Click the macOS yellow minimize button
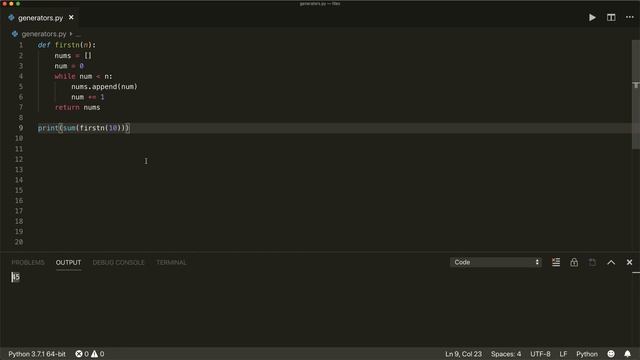640x360 pixels. coord(11,3)
